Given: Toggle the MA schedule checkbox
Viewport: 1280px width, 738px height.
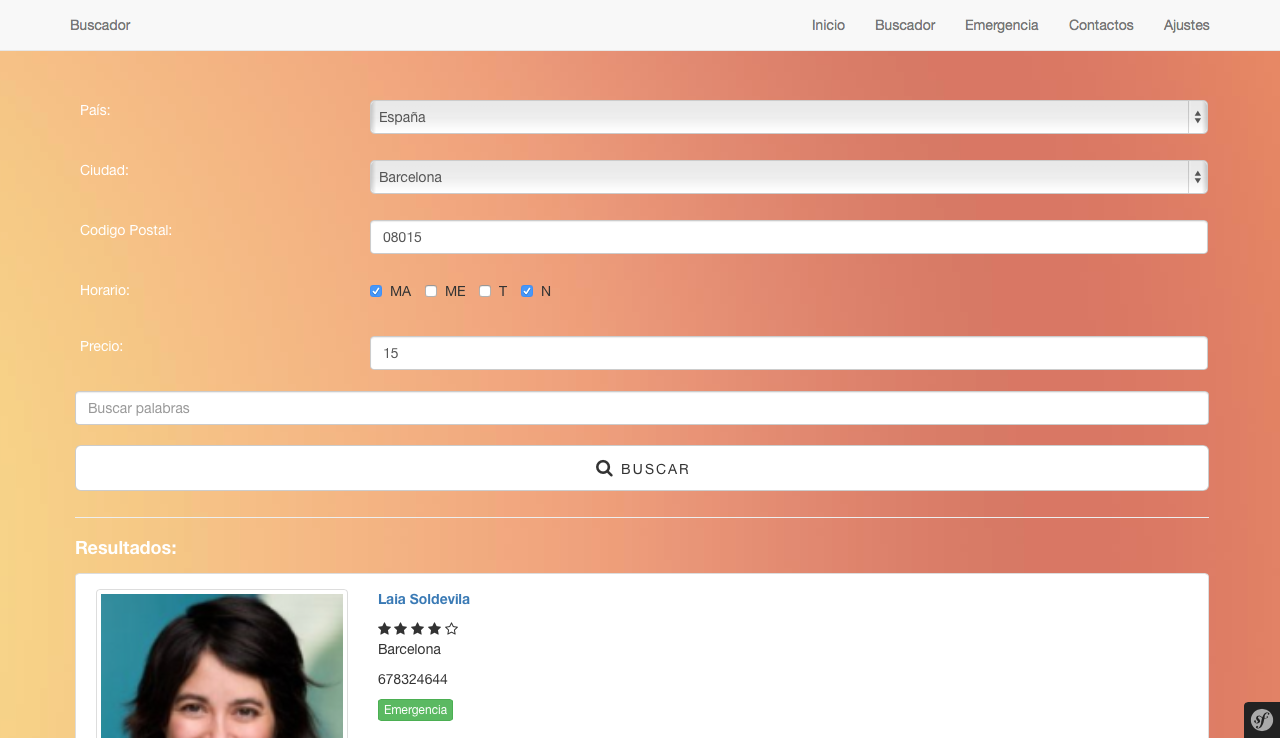Looking at the screenshot, I should [x=376, y=291].
